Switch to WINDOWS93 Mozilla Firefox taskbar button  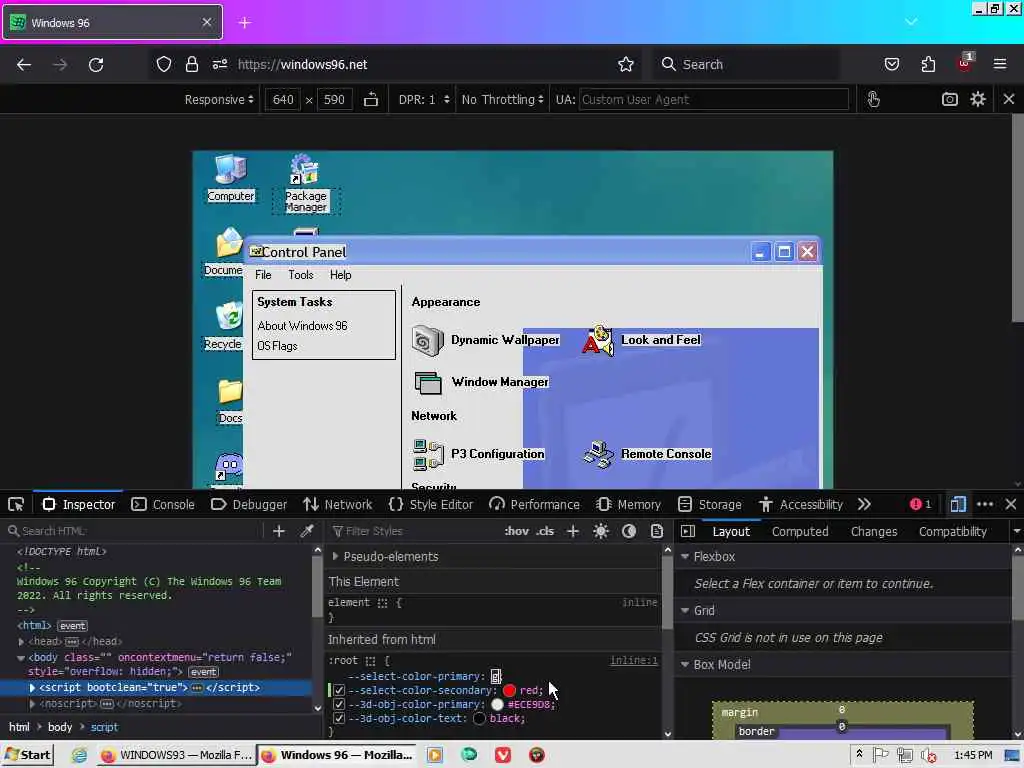tap(176, 755)
